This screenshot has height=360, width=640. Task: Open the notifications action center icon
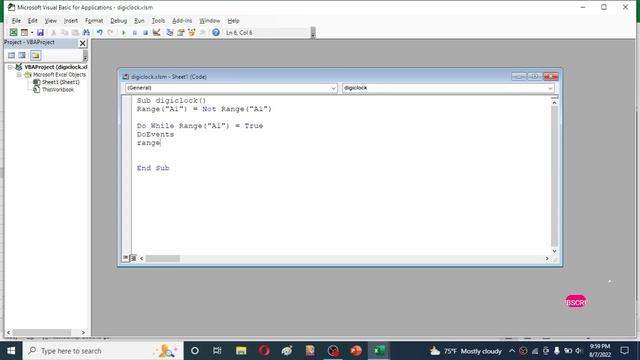click(x=624, y=351)
